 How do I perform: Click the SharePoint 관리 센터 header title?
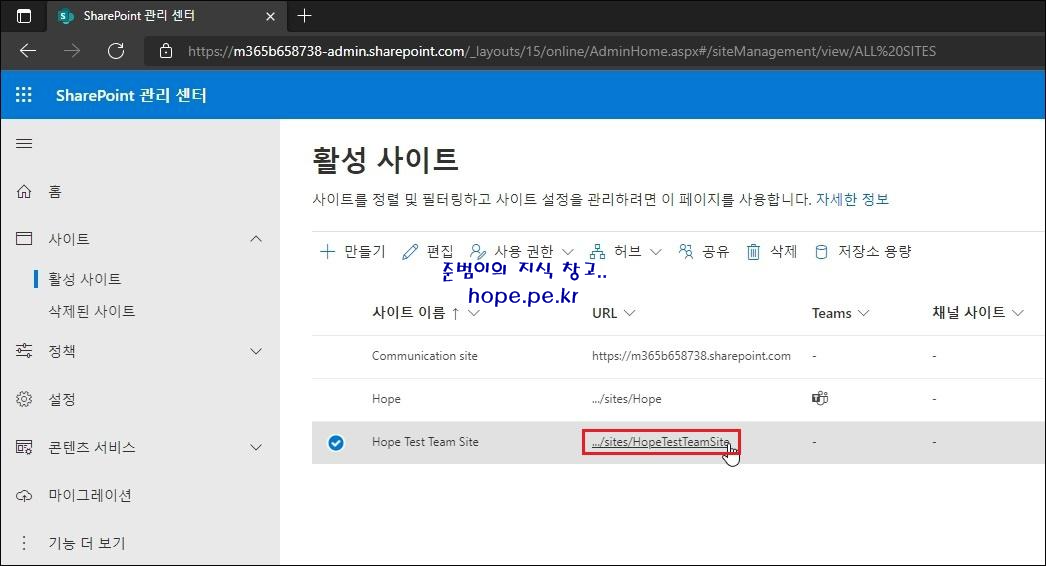(x=131, y=95)
